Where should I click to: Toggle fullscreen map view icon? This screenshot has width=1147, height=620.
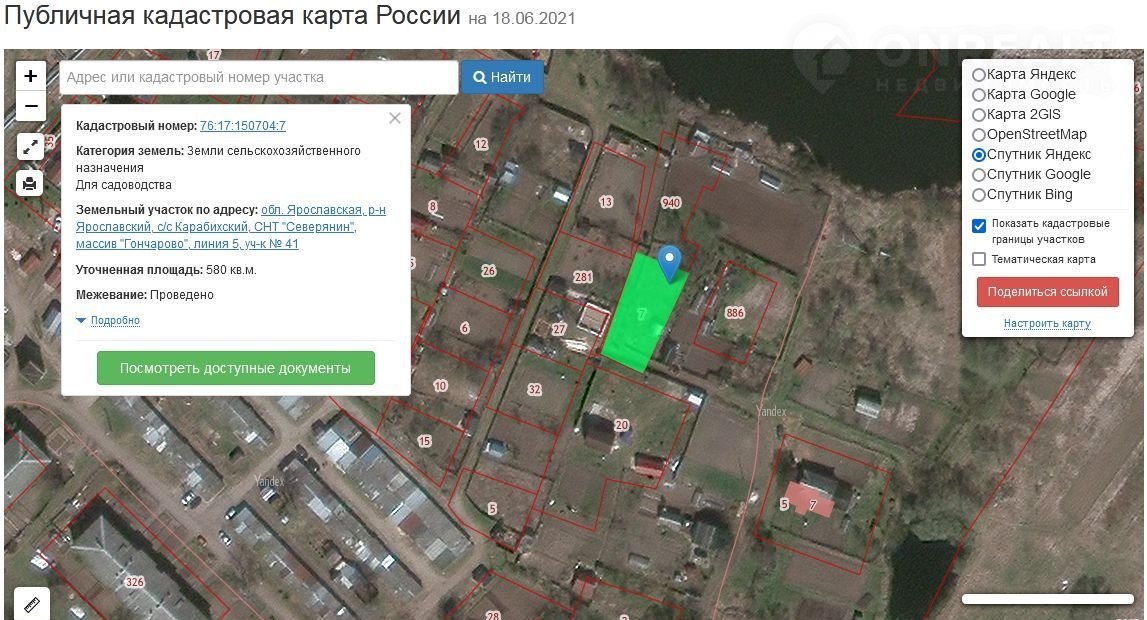(30, 147)
